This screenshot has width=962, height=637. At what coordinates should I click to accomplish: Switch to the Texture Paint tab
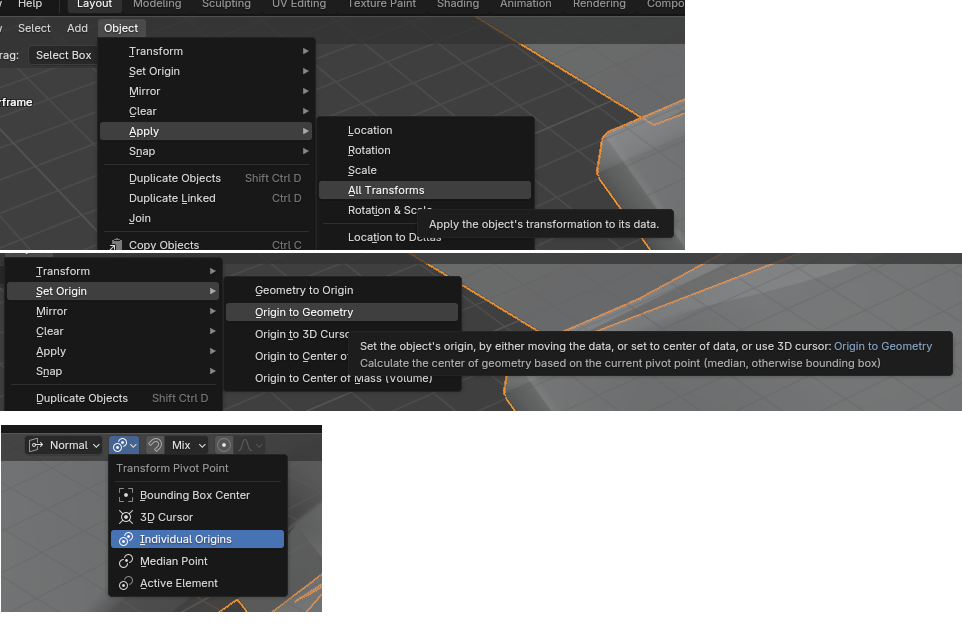coord(382,4)
